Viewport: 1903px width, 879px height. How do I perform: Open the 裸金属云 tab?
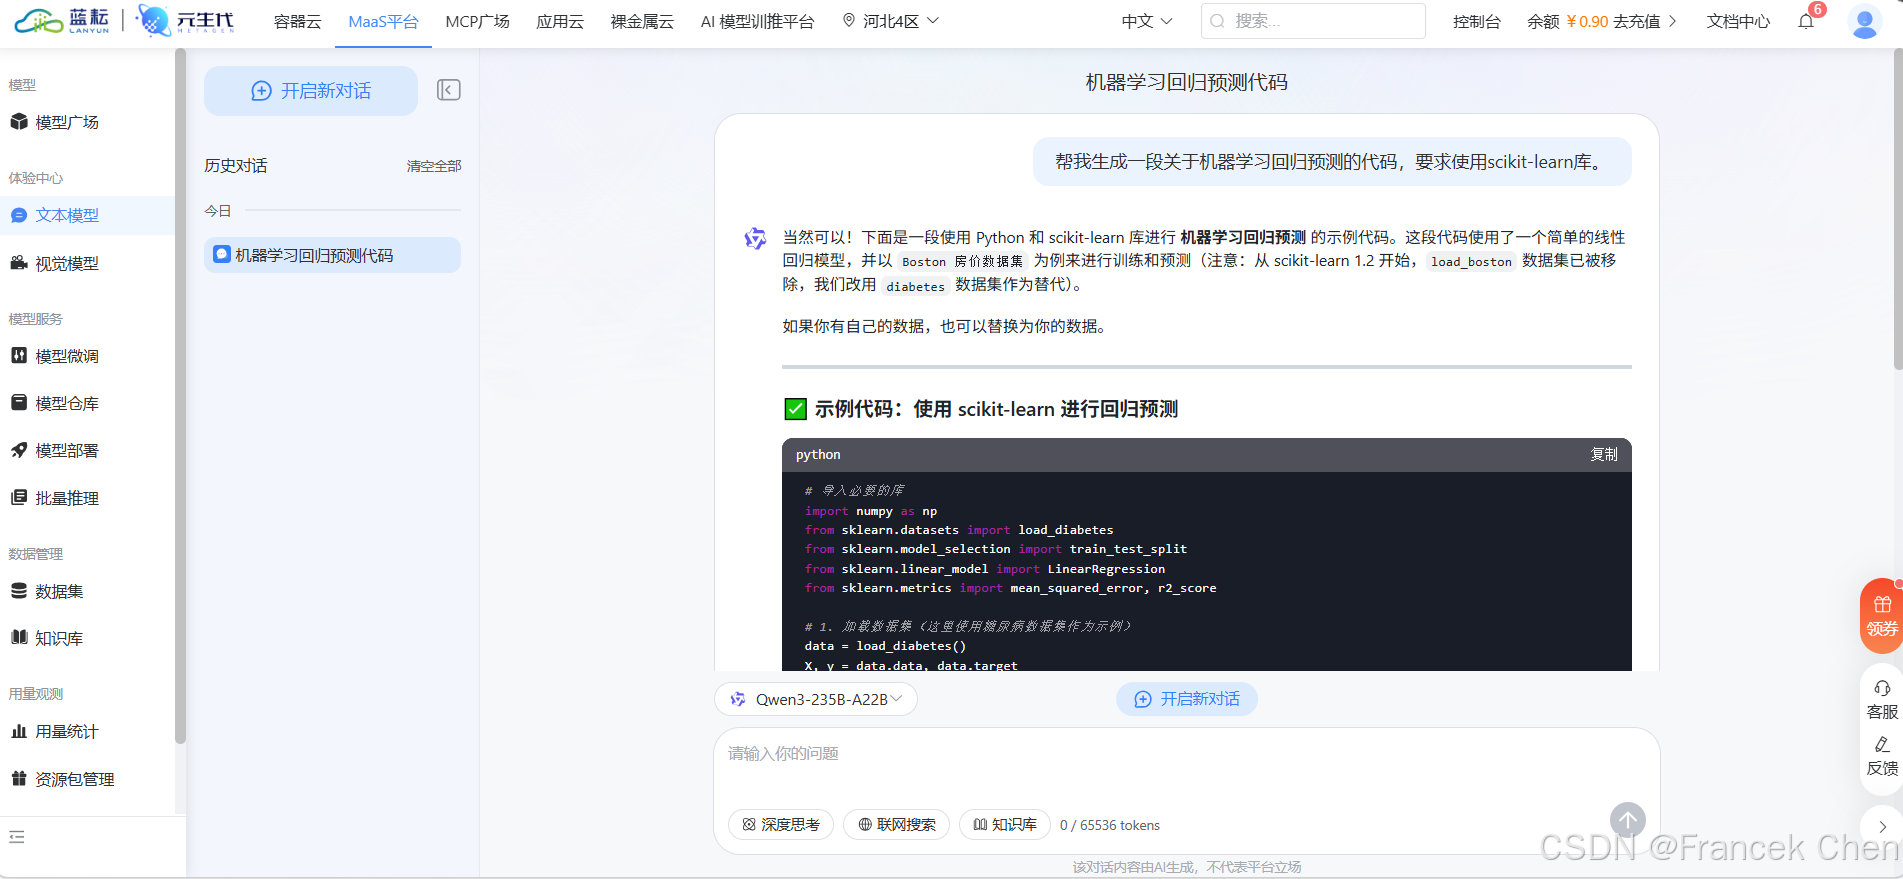coord(642,21)
